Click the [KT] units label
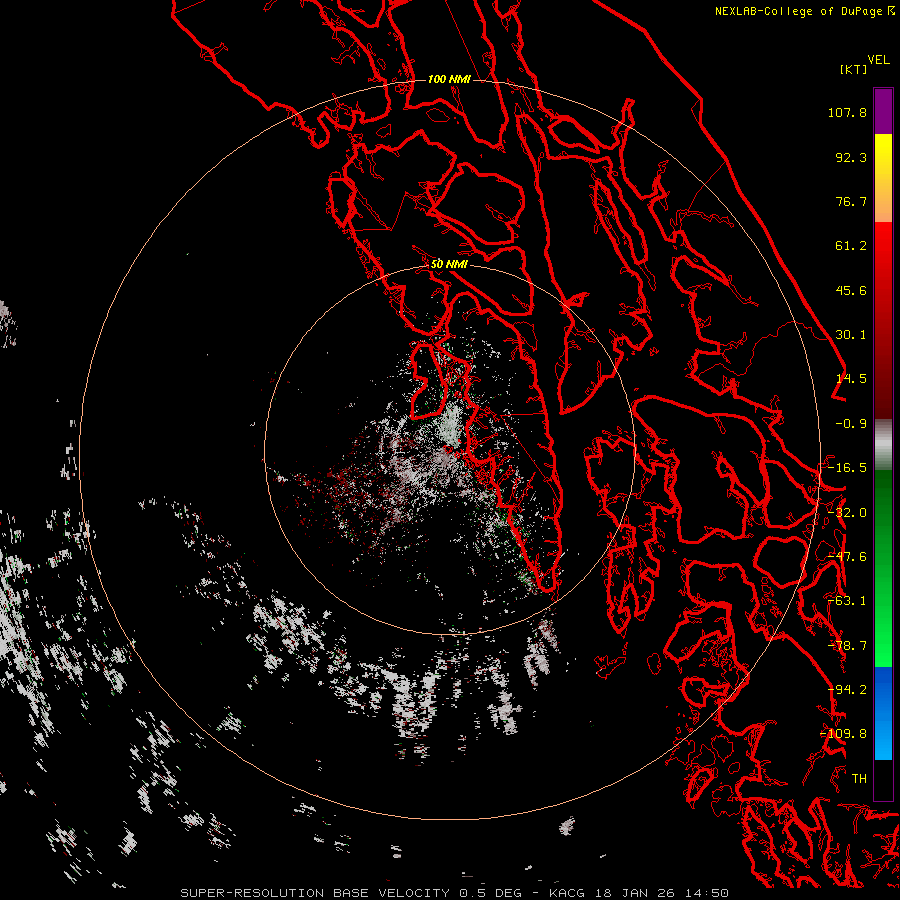This screenshot has width=900, height=900. click(854, 69)
